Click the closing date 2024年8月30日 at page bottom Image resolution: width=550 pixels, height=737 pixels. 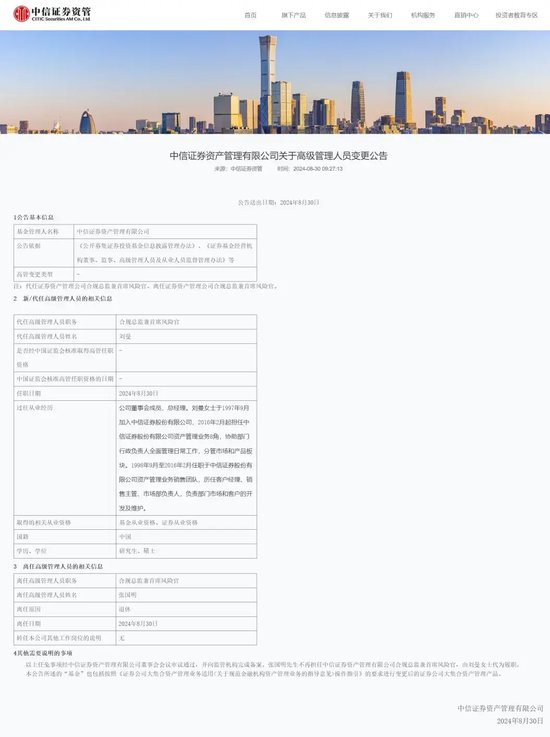[520, 721]
